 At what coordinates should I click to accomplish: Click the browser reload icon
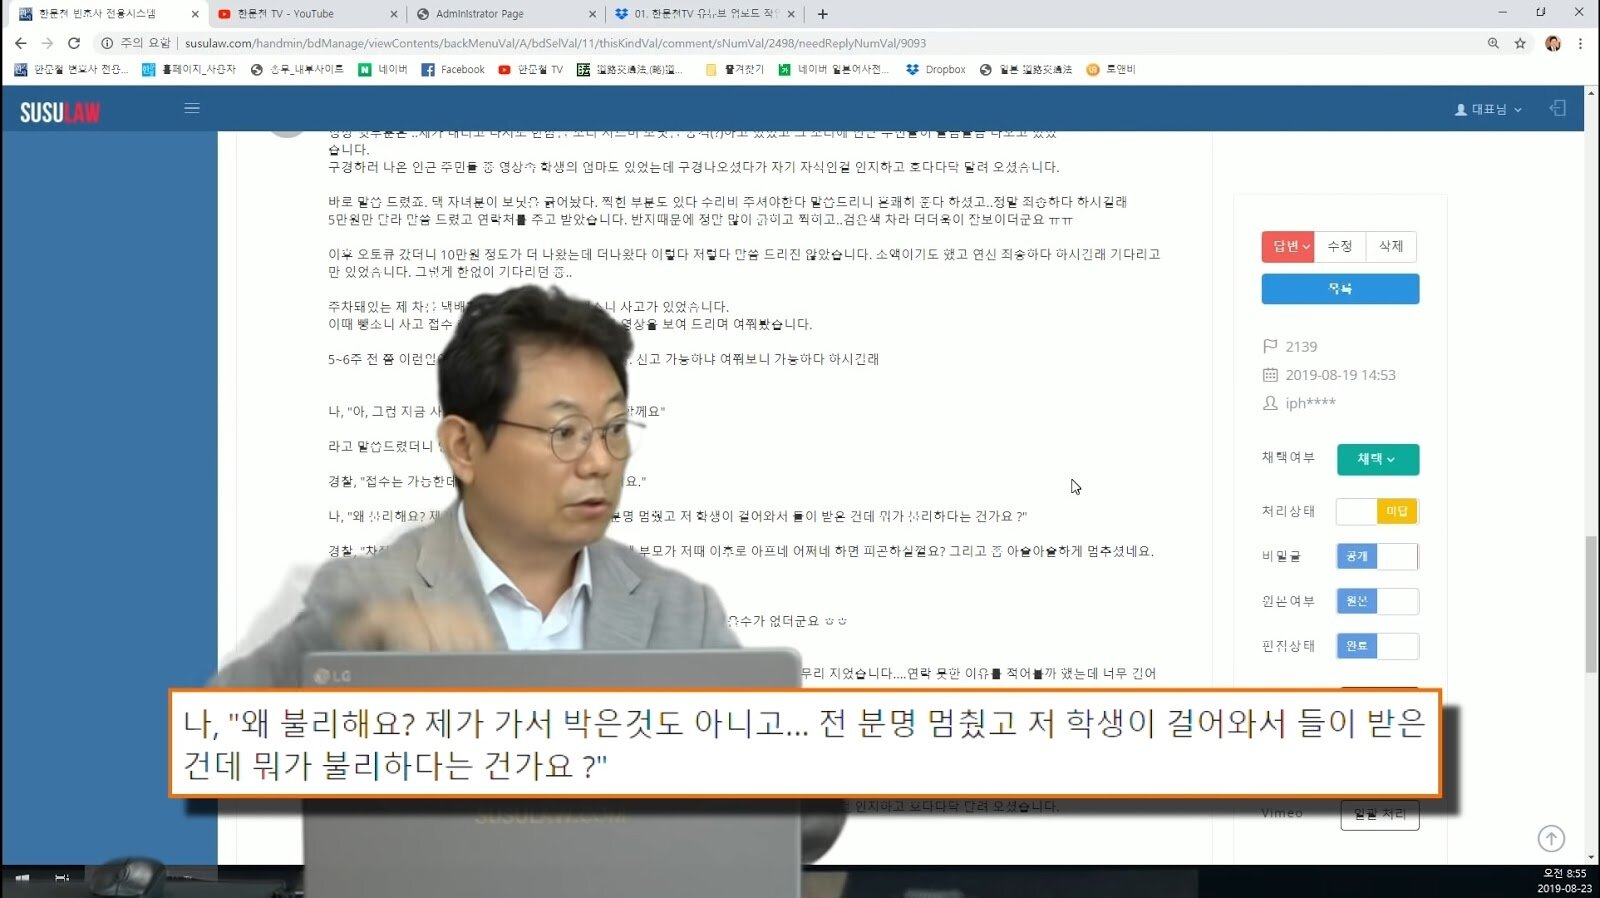(74, 43)
